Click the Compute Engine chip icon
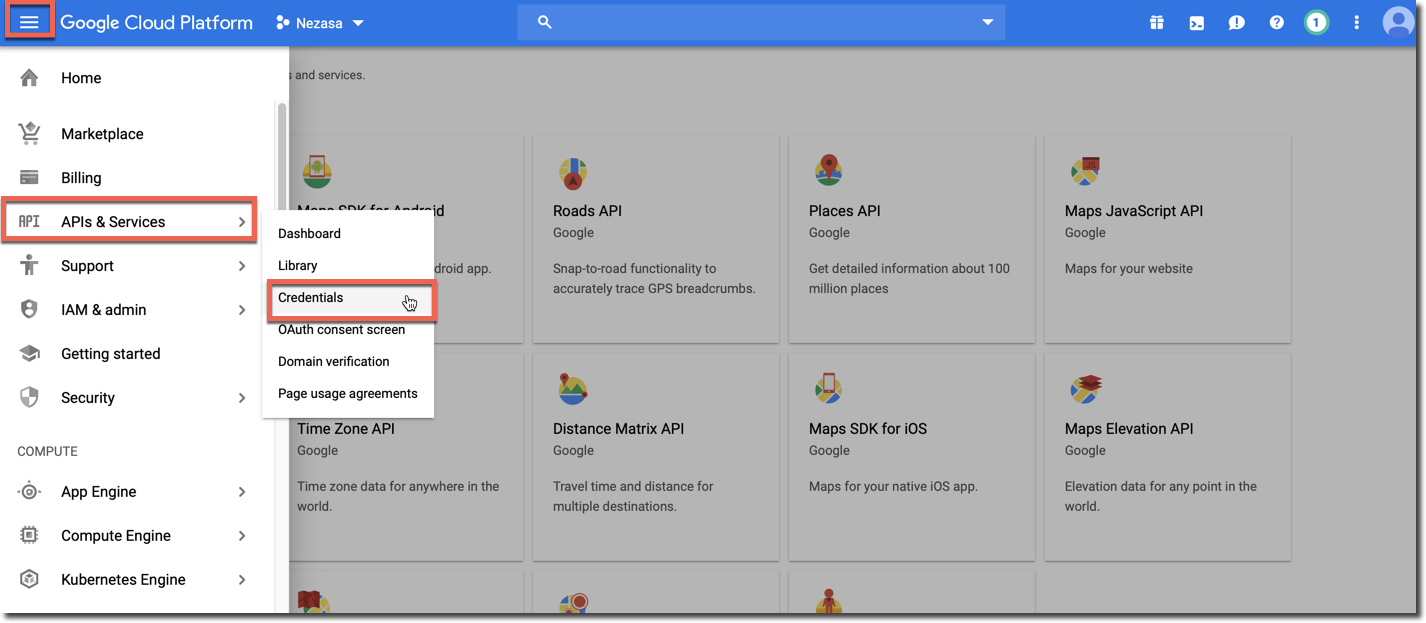This screenshot has width=1426, height=623. point(29,536)
